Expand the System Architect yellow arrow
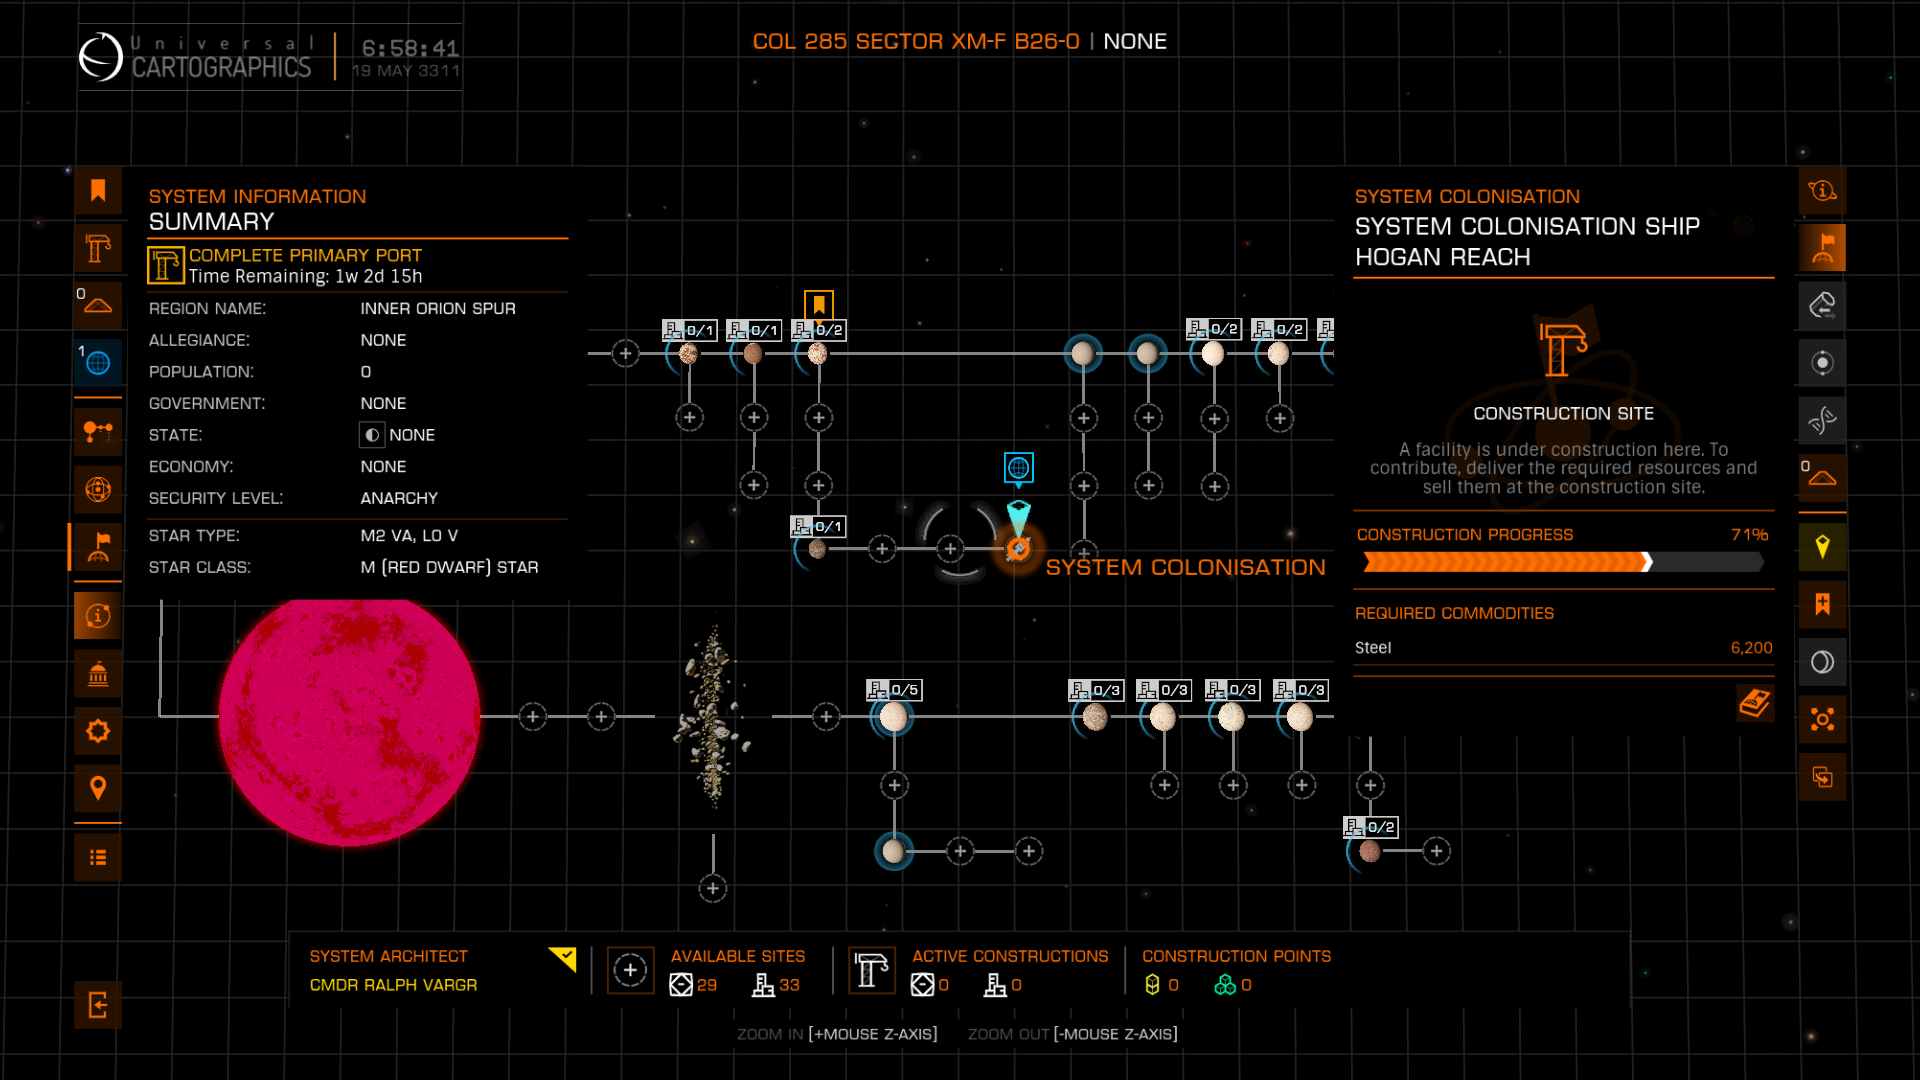The height and width of the screenshot is (1080, 1920). pyautogui.click(x=563, y=959)
